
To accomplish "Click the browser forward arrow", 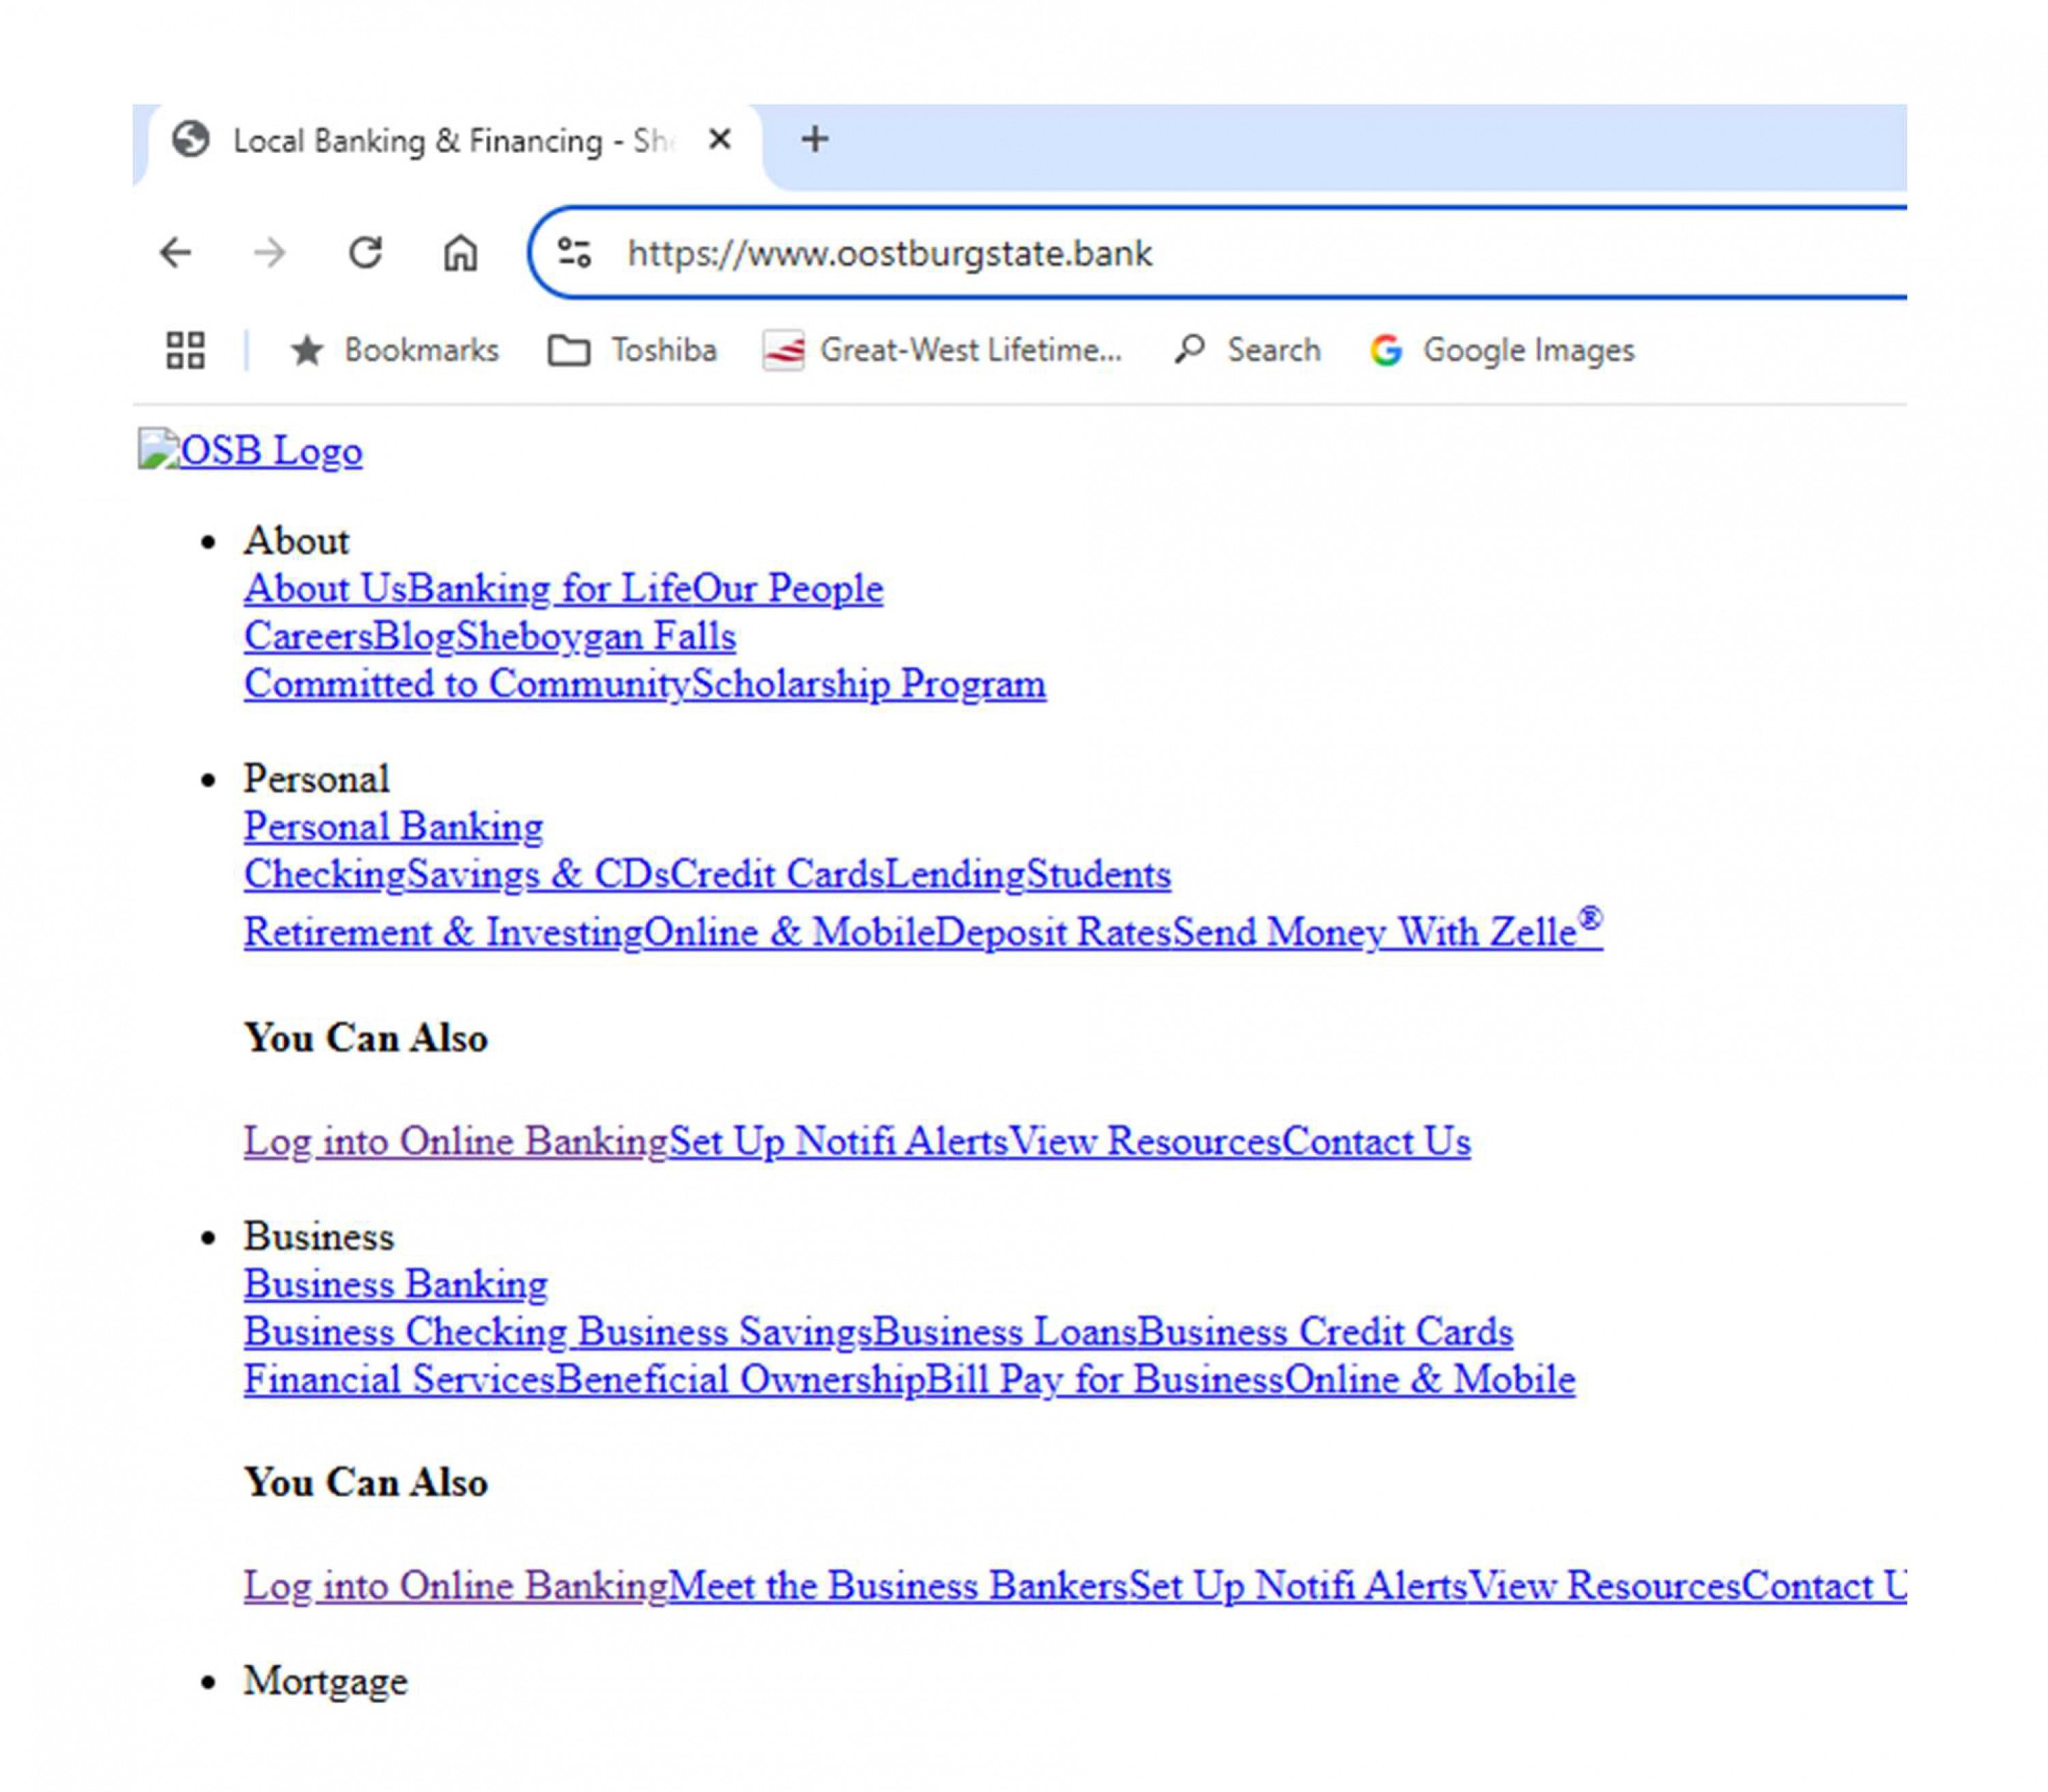I will pyautogui.click(x=269, y=253).
